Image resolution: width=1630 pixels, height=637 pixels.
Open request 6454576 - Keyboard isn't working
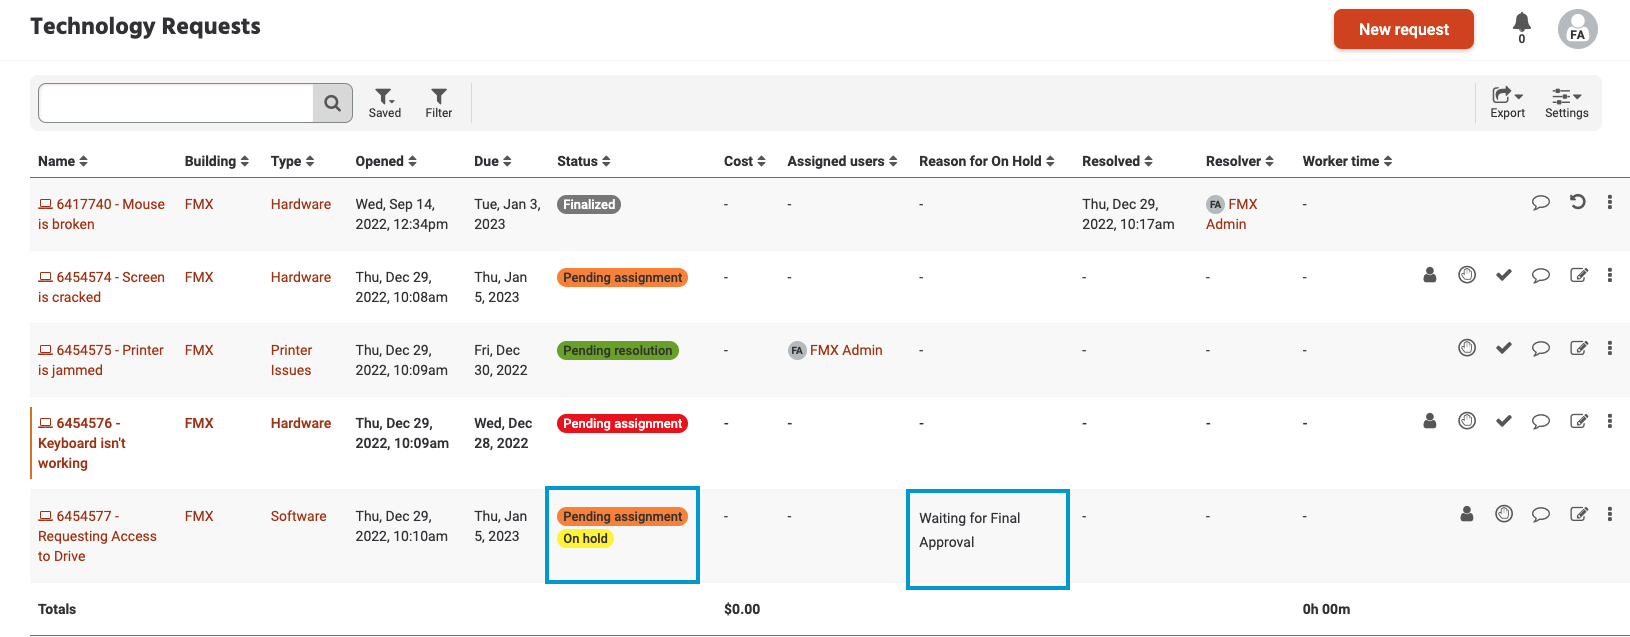pyautogui.click(x=82, y=443)
